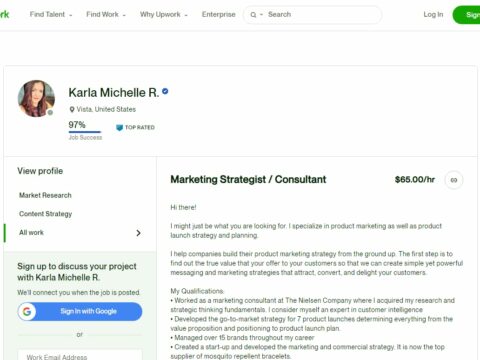
Task: Expand the Find Work menu
Action: pos(106,14)
